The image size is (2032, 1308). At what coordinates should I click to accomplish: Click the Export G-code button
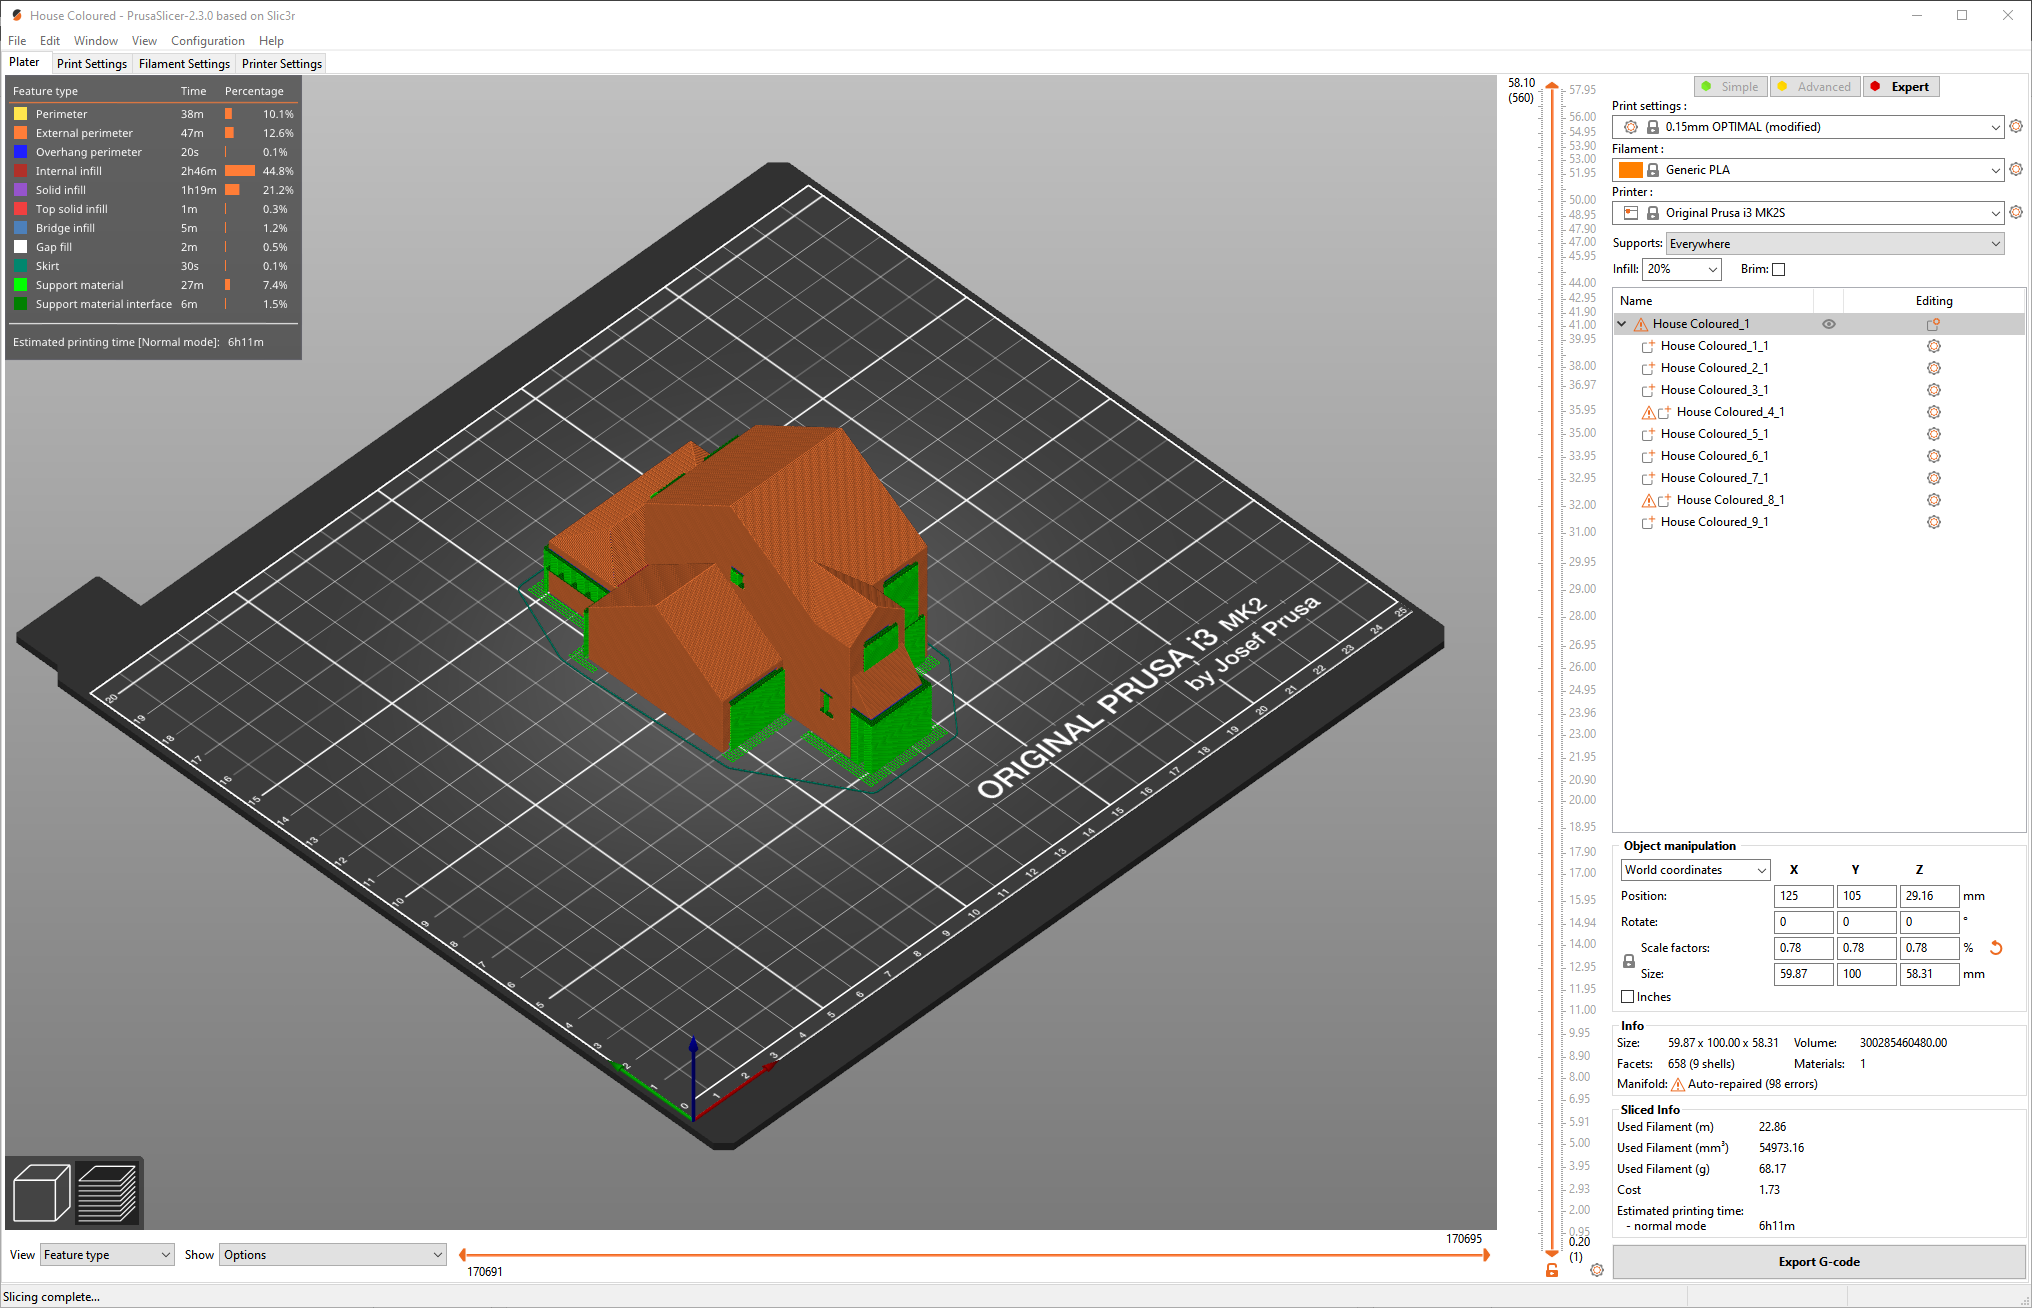[x=1818, y=1262]
